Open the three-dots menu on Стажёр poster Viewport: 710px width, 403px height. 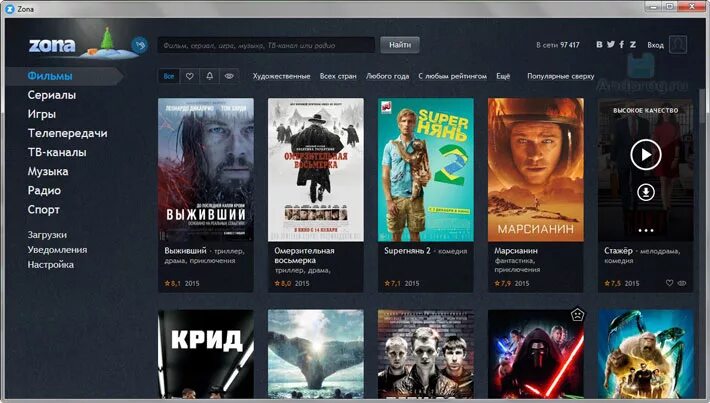pos(646,230)
